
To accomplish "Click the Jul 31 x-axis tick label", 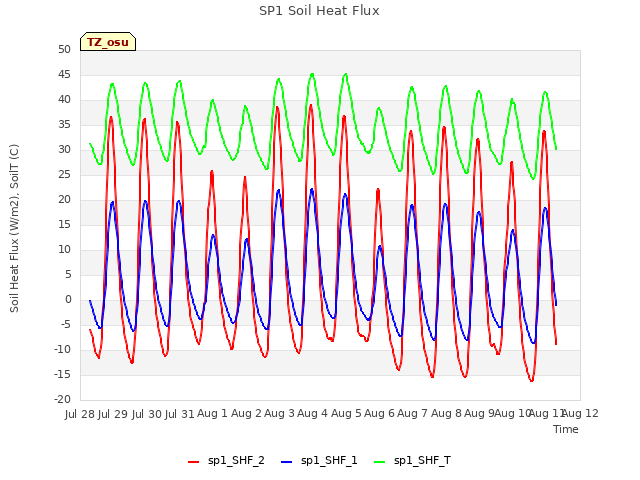I will click(x=180, y=414).
